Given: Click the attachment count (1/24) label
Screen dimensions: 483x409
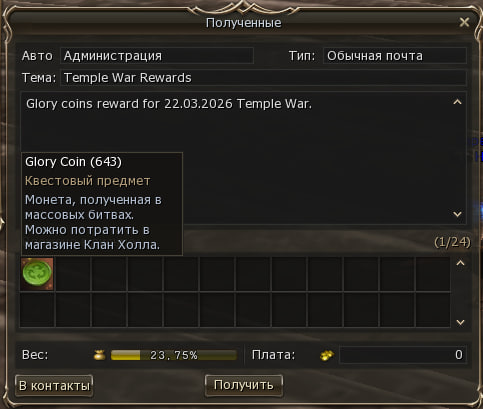Looking at the screenshot, I should [452, 242].
